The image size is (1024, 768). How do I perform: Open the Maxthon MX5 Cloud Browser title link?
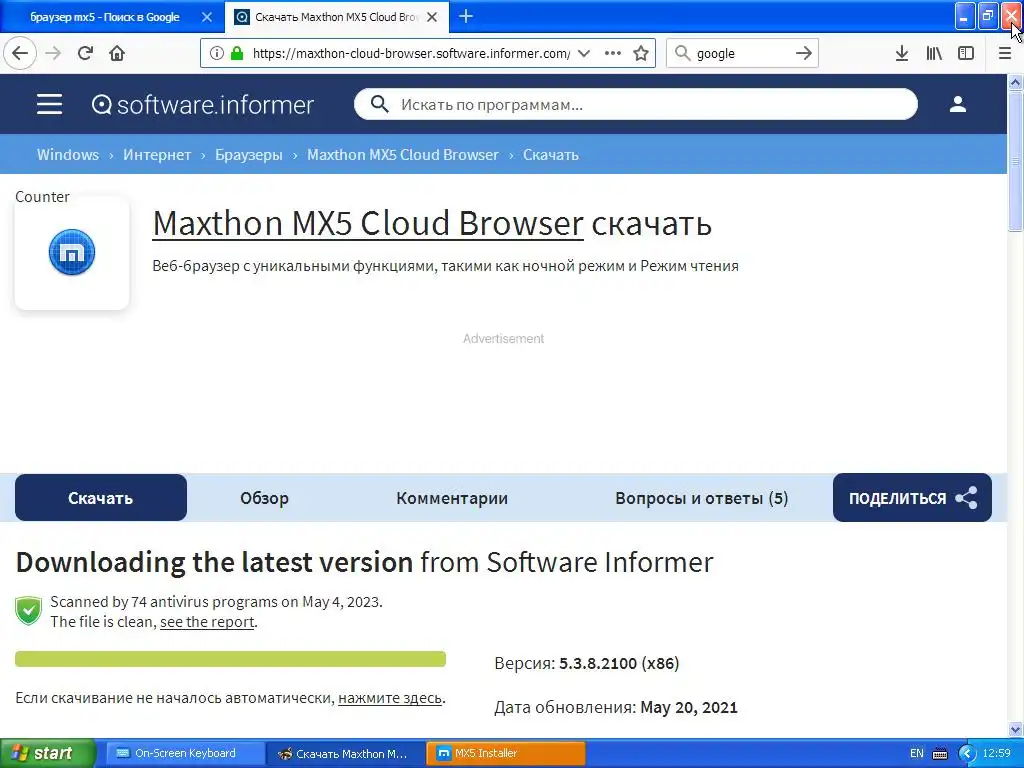point(368,223)
